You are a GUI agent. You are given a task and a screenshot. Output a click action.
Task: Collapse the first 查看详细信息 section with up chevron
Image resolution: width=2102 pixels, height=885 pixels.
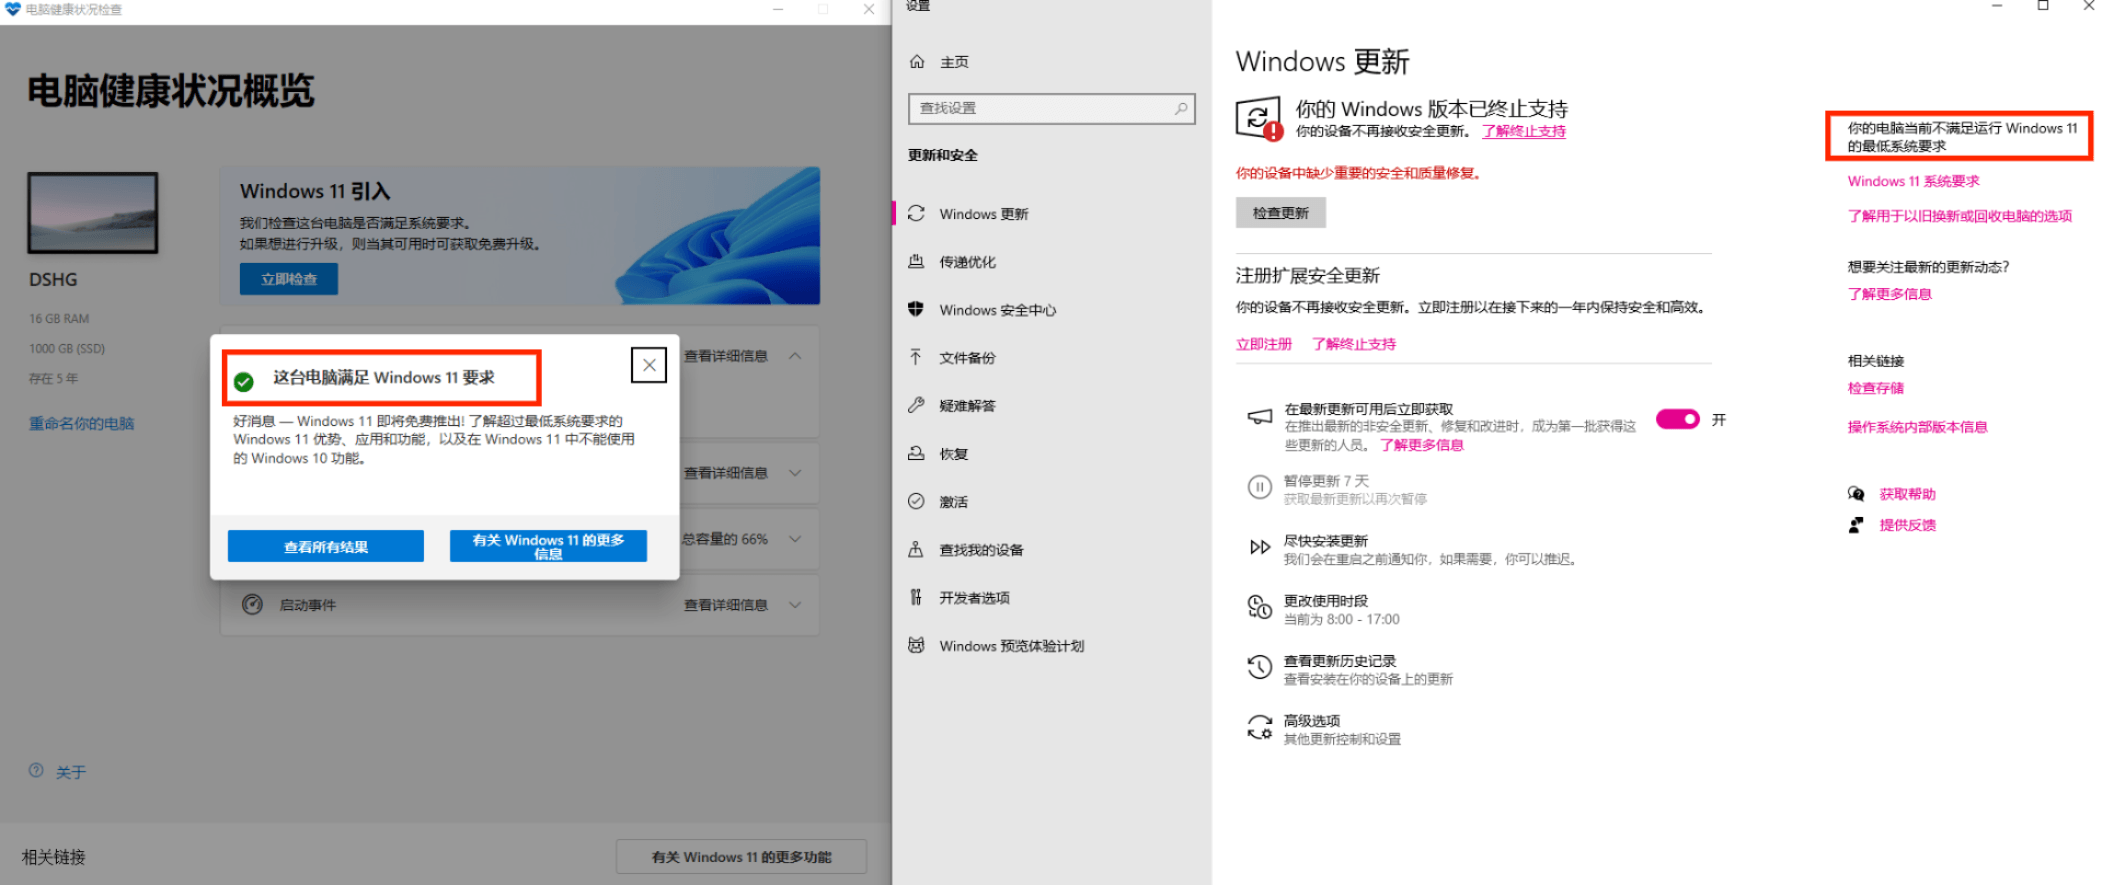coord(795,356)
